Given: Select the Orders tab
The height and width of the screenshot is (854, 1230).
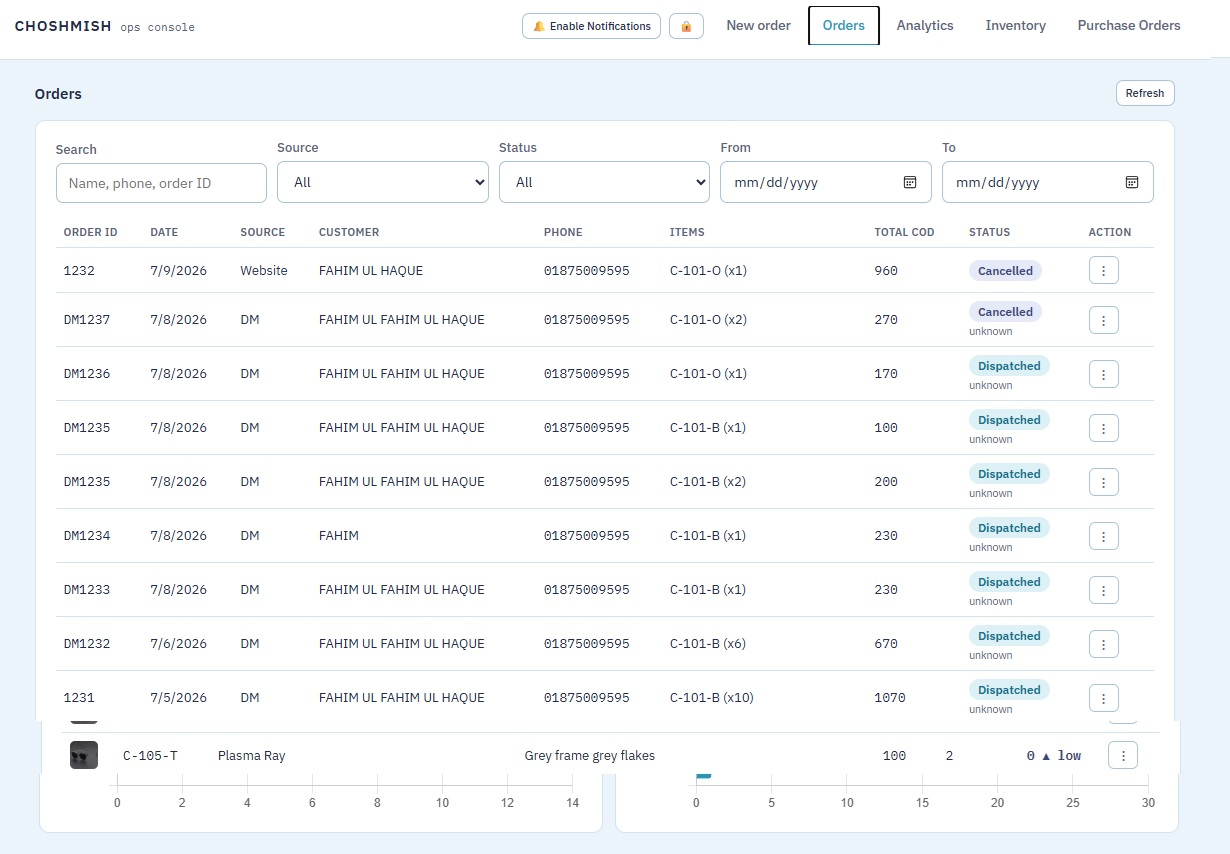Looking at the screenshot, I should (843, 26).
